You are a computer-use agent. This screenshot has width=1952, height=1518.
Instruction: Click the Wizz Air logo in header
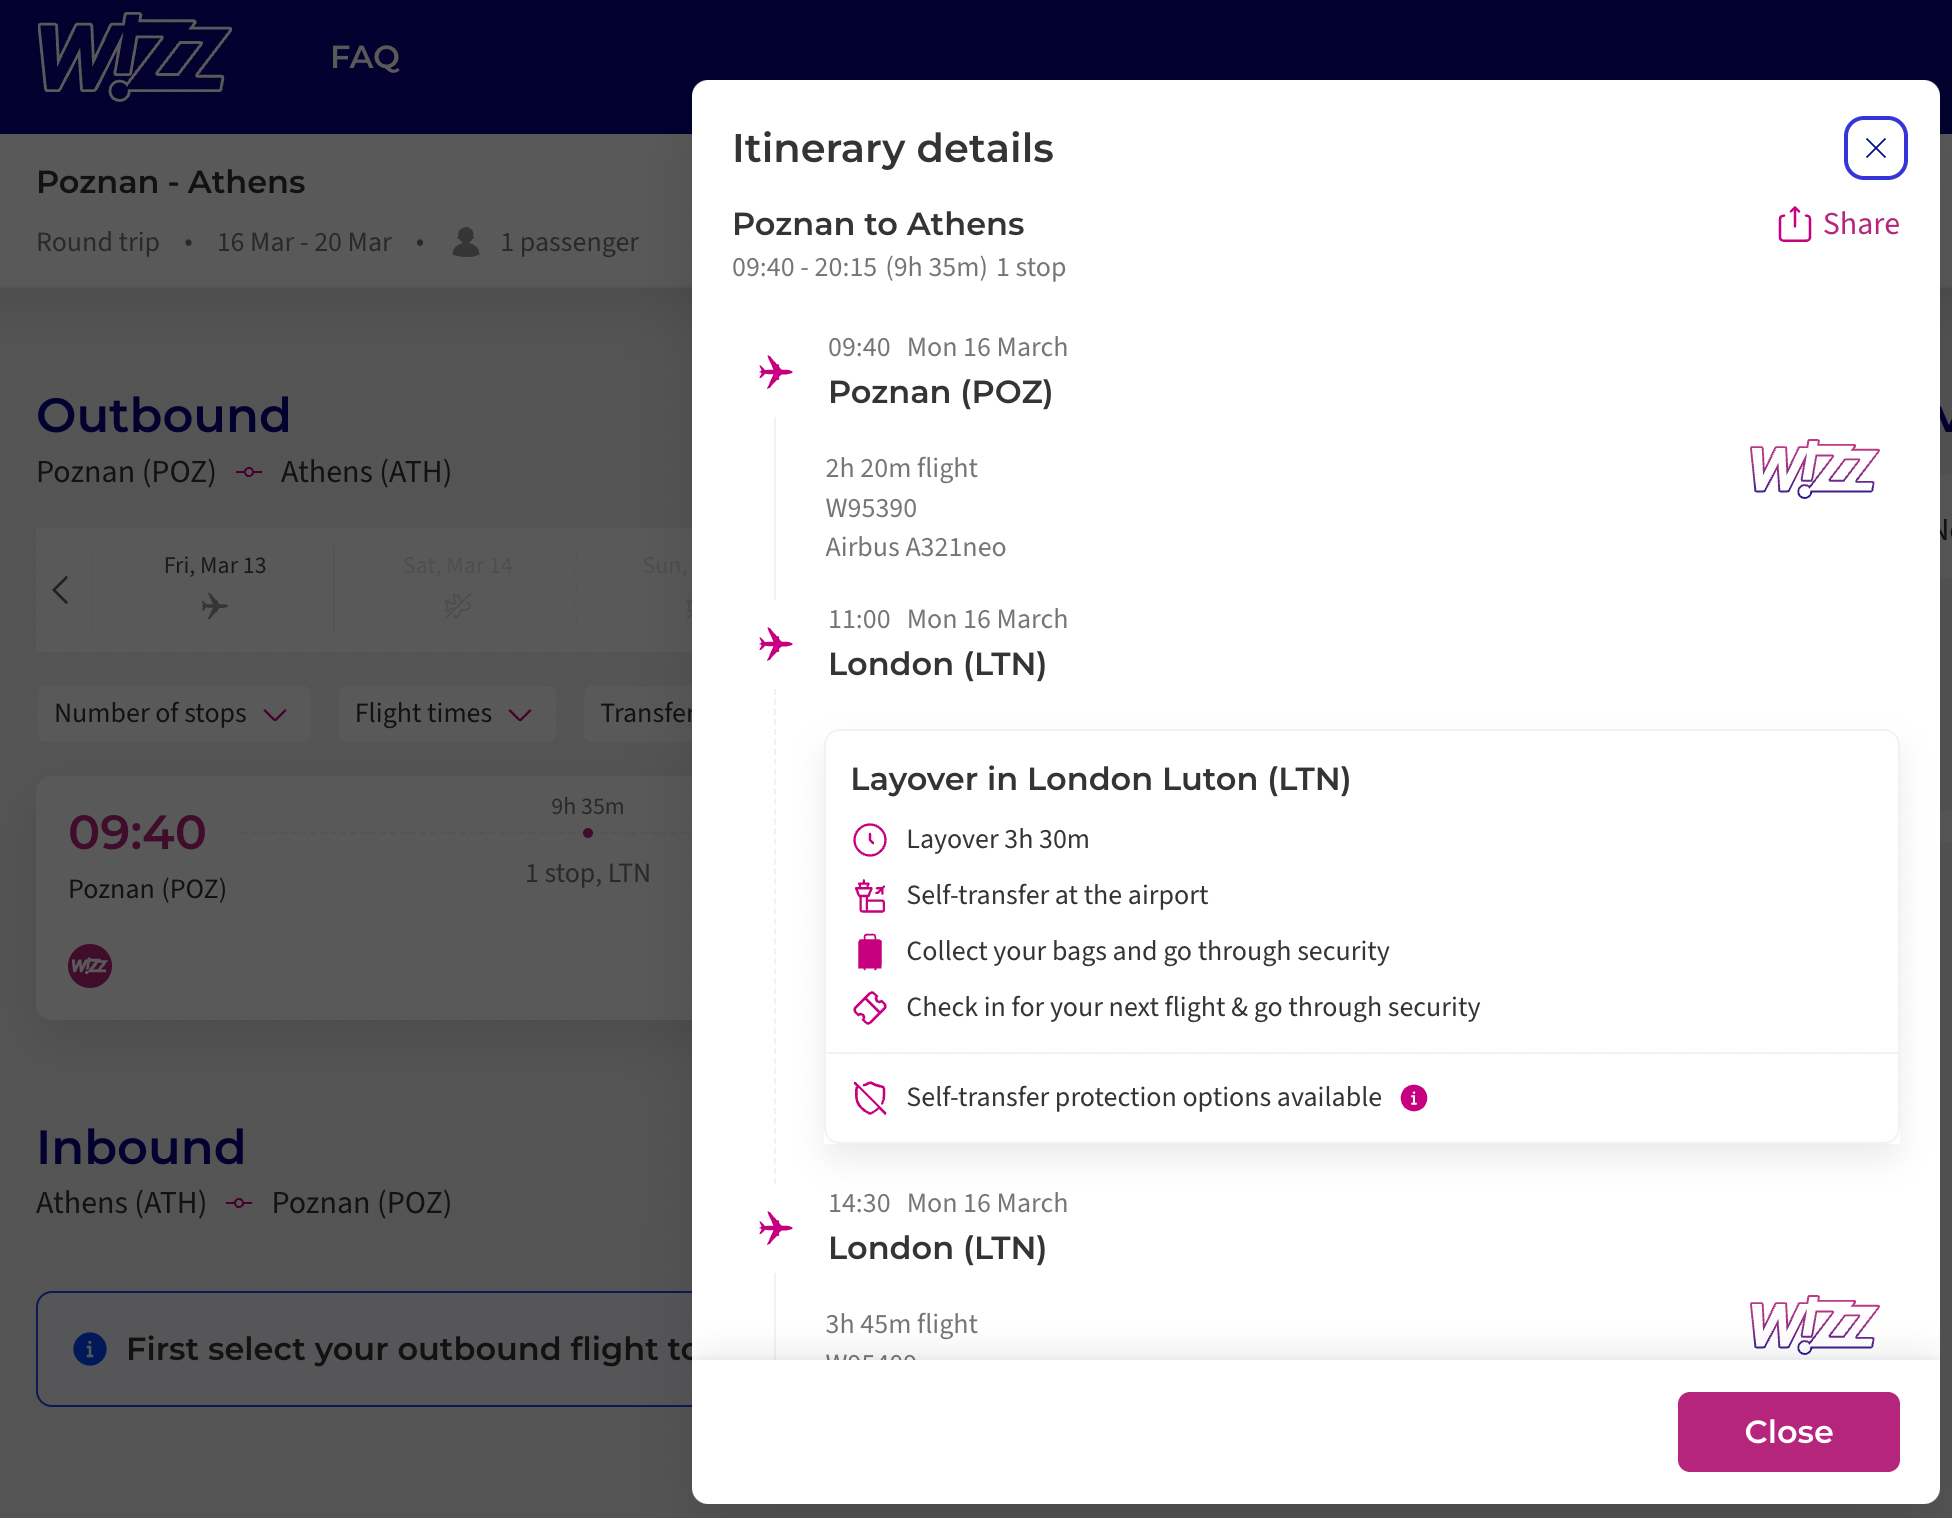134,56
